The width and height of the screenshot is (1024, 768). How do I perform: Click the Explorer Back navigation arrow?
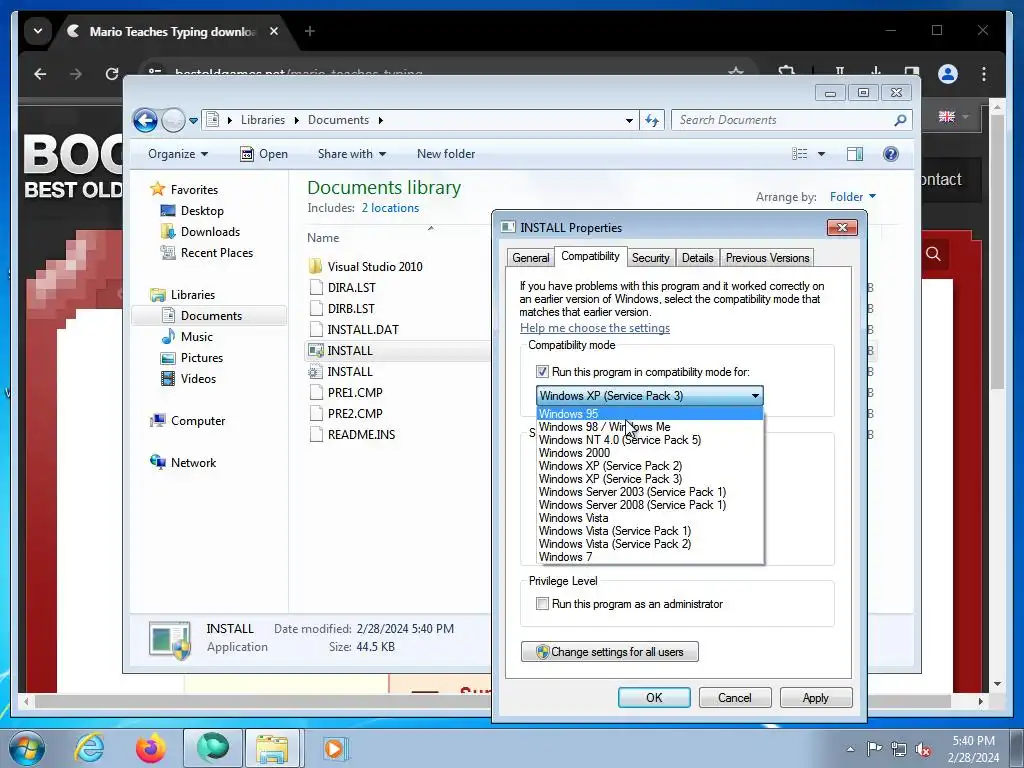(145, 120)
